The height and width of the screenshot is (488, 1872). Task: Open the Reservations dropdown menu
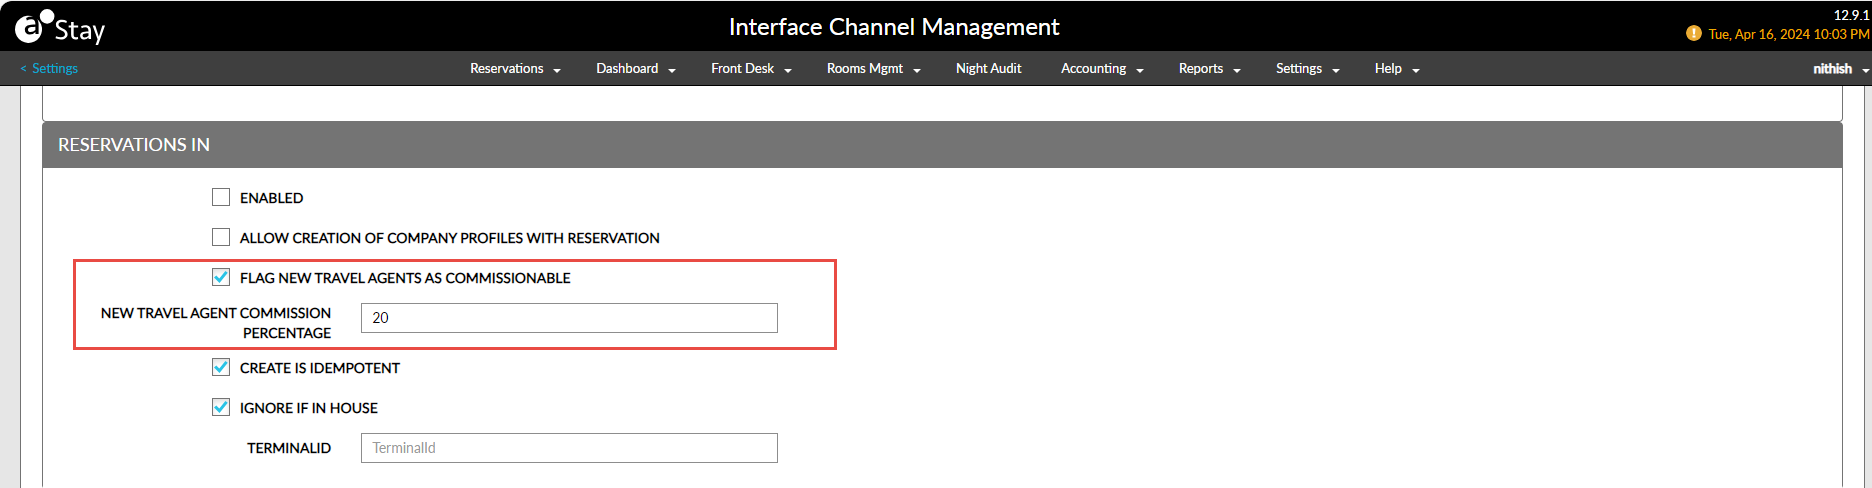tap(515, 68)
